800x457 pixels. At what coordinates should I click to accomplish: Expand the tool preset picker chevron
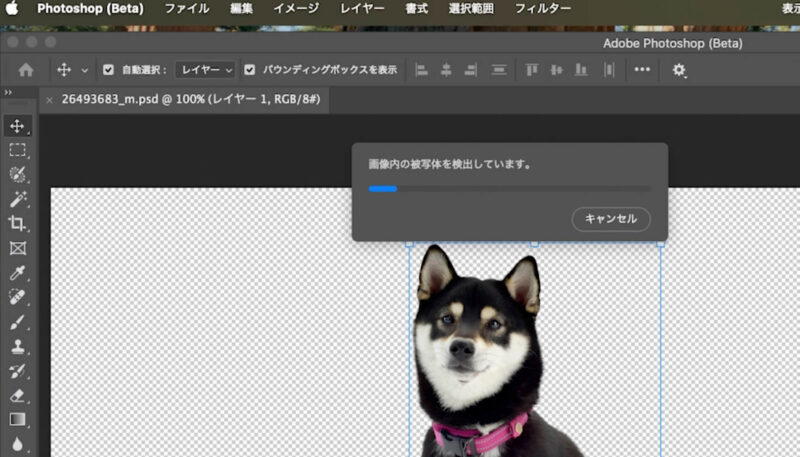tap(85, 70)
